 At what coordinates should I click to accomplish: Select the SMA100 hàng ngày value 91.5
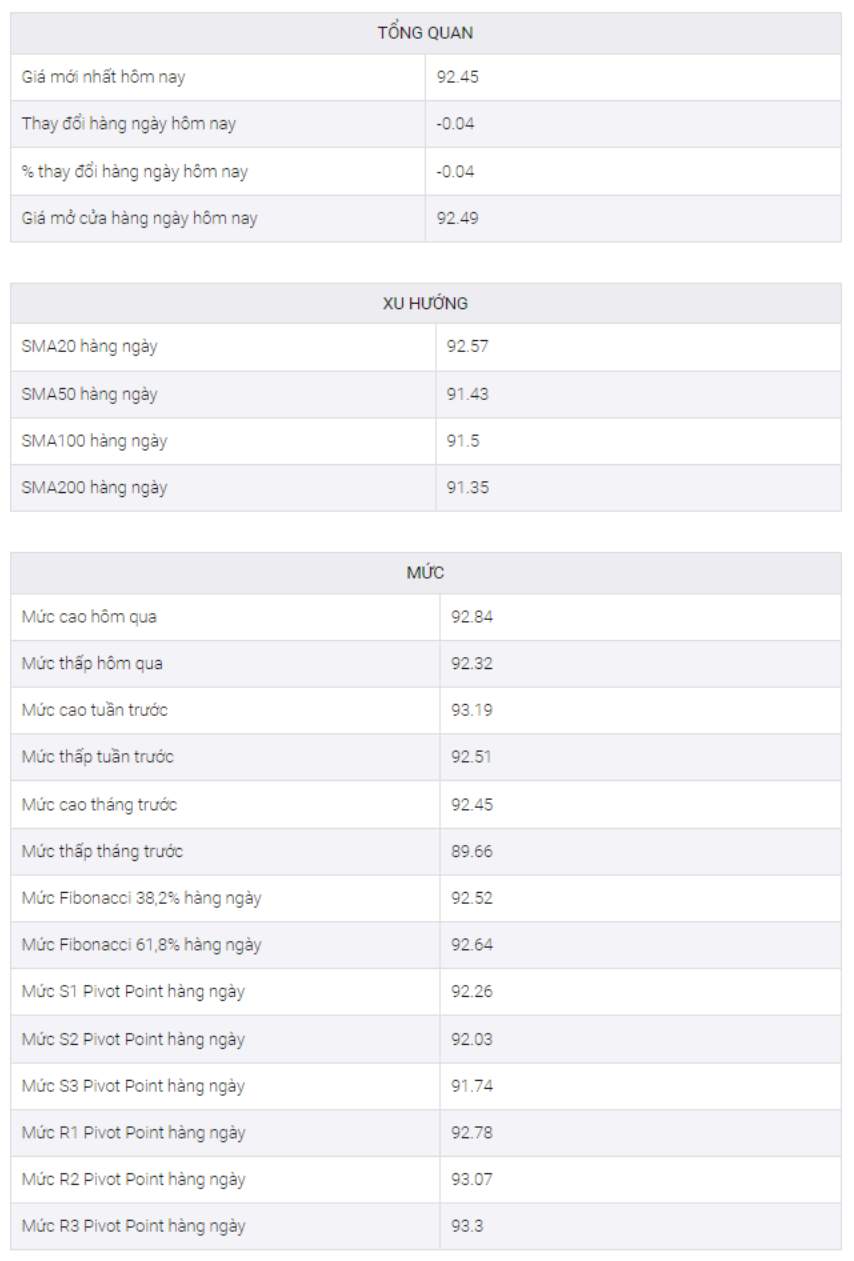click(462, 441)
